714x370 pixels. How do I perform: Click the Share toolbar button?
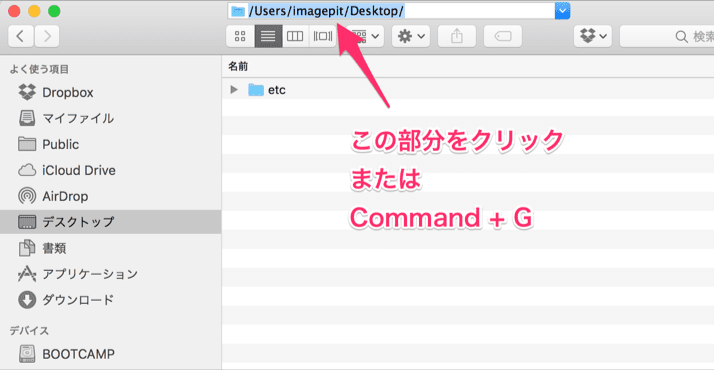(457, 36)
